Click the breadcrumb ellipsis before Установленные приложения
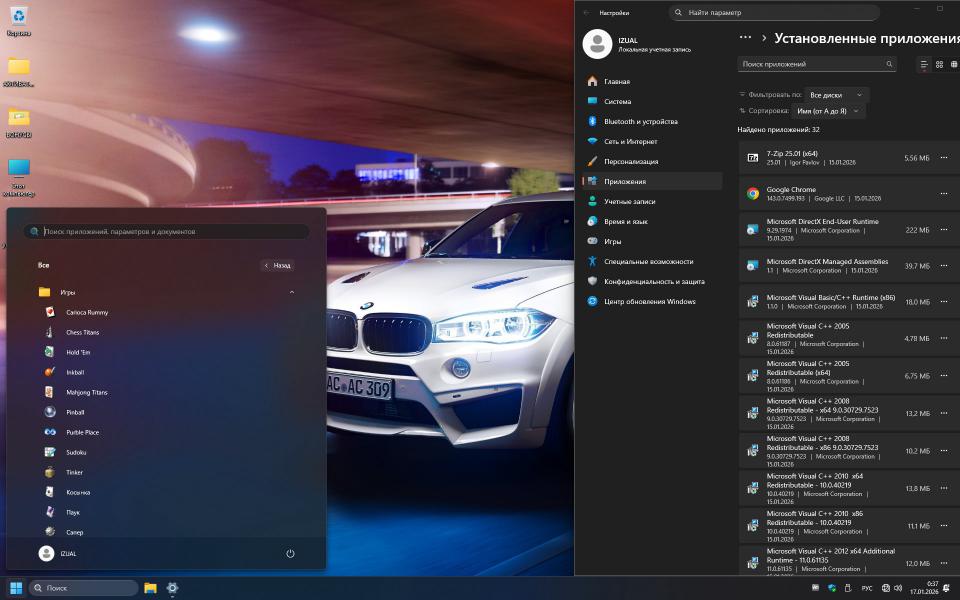Viewport: 960px width, 600px height. coord(744,37)
